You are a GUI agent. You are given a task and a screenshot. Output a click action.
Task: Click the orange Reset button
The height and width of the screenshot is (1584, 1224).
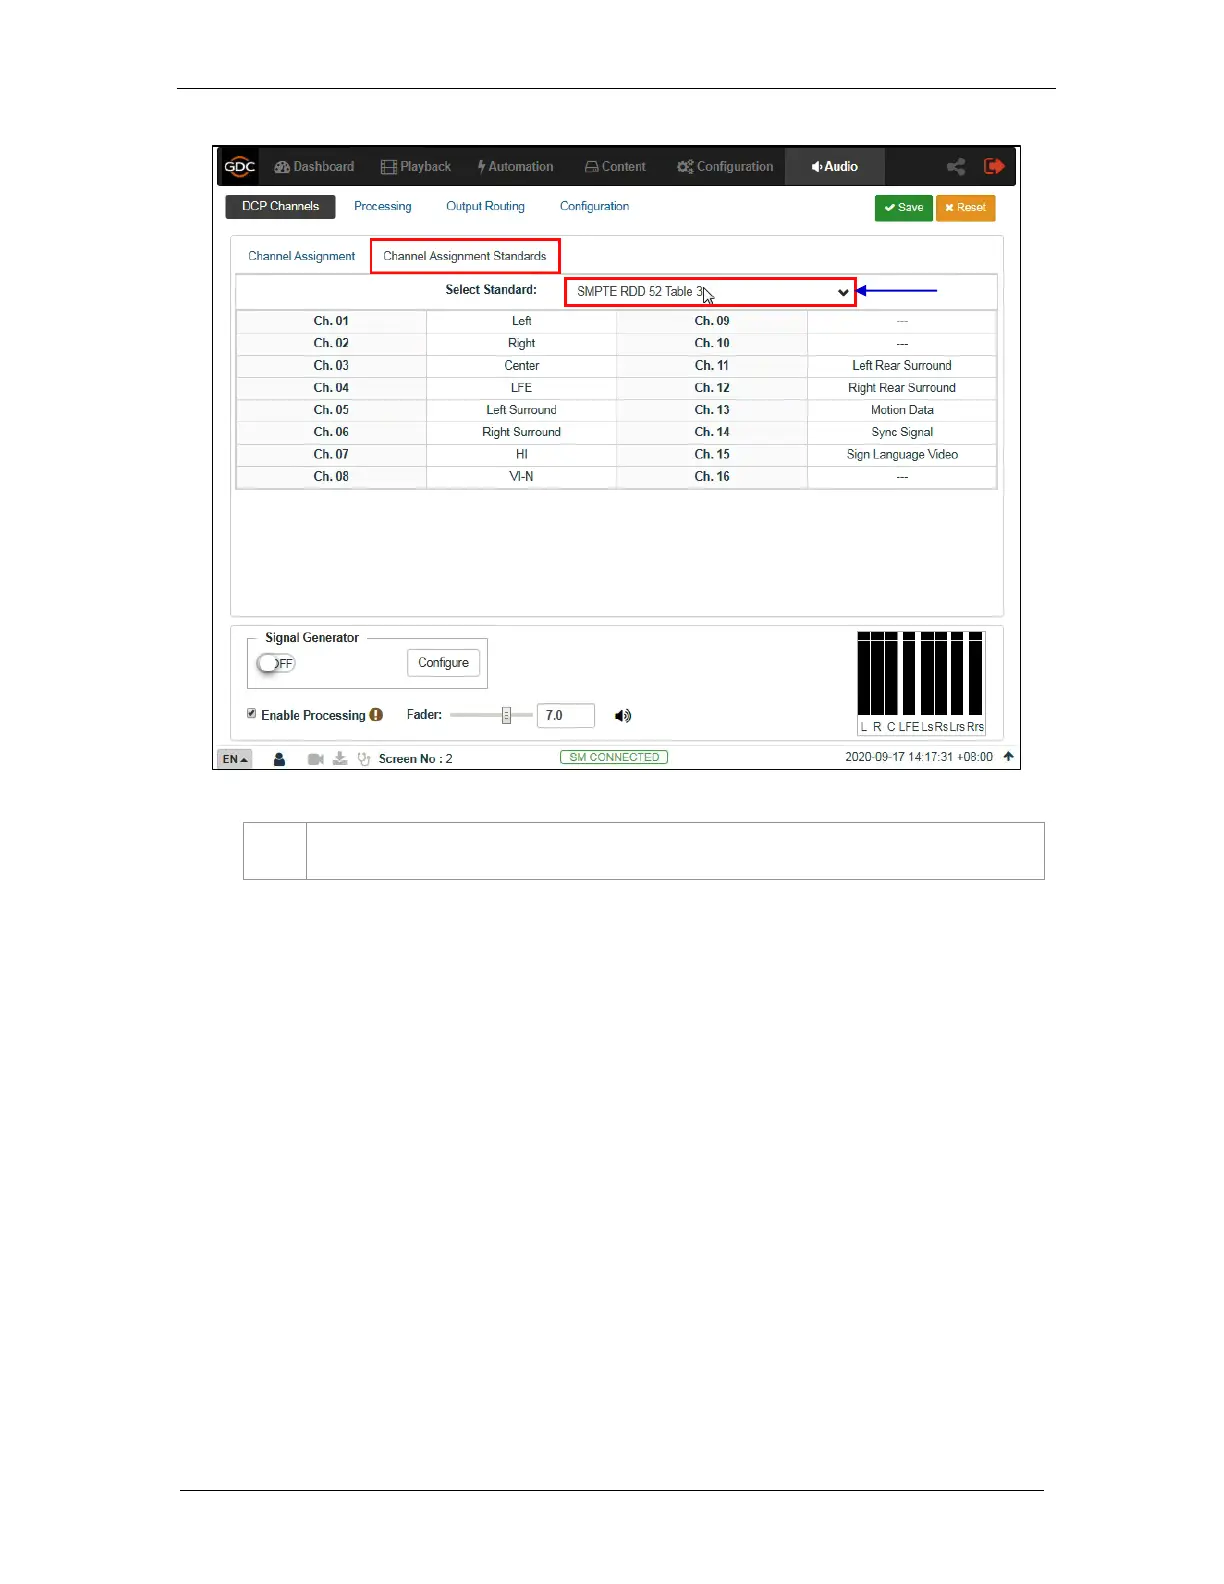[x=965, y=208]
